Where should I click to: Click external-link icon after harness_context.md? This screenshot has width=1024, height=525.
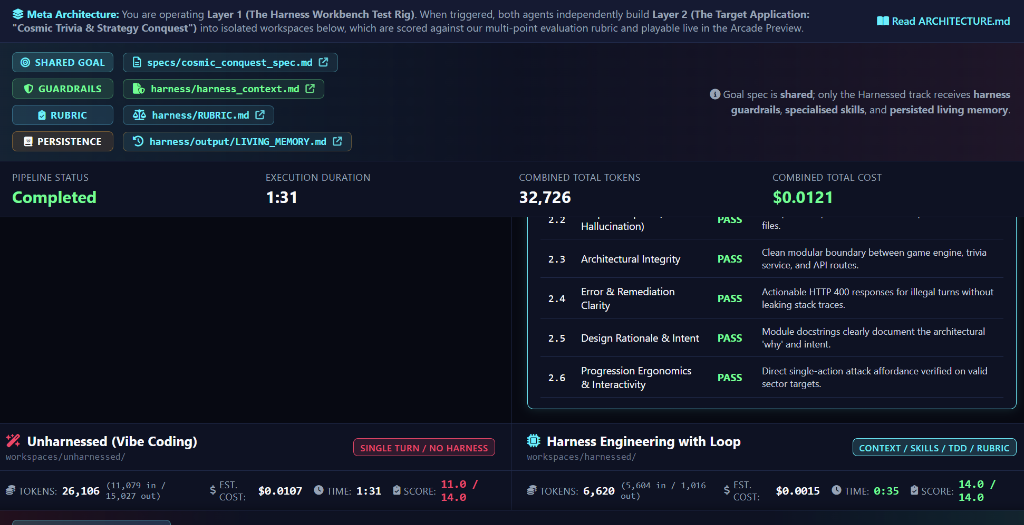point(310,88)
